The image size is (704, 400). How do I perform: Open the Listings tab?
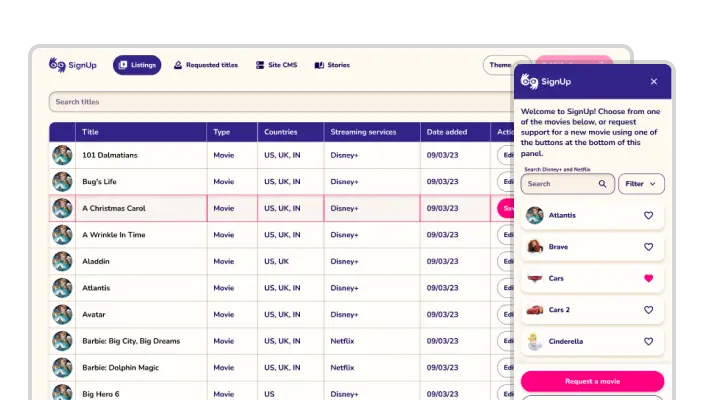(137, 65)
